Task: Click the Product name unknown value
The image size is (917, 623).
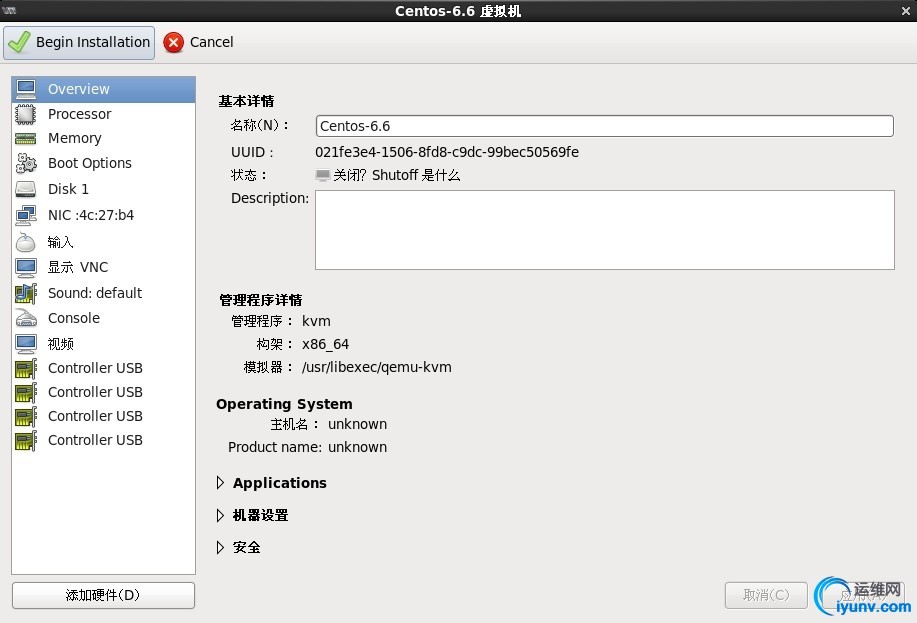Action: 357,447
